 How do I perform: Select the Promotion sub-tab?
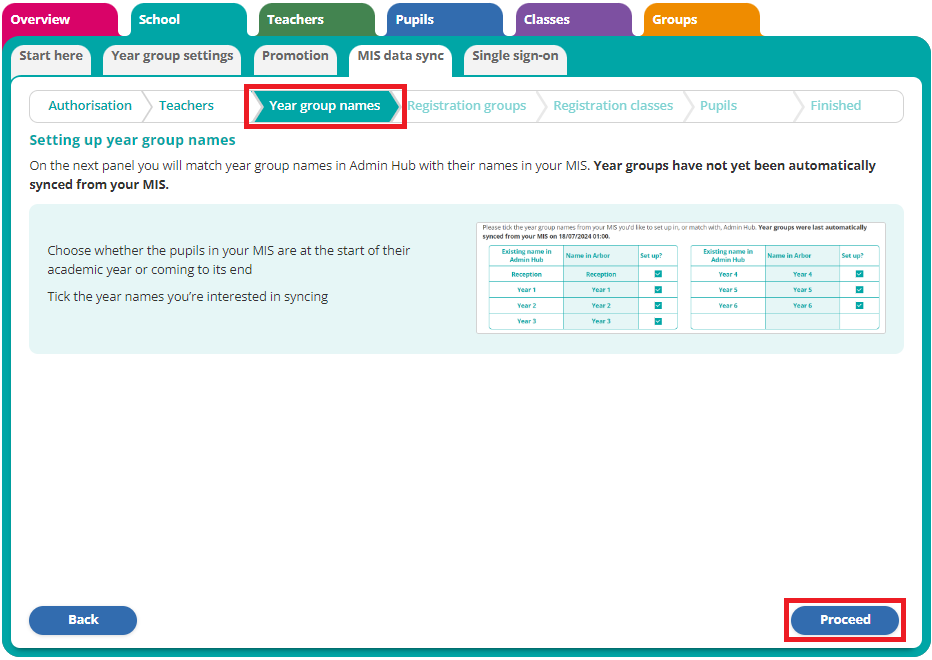(295, 56)
